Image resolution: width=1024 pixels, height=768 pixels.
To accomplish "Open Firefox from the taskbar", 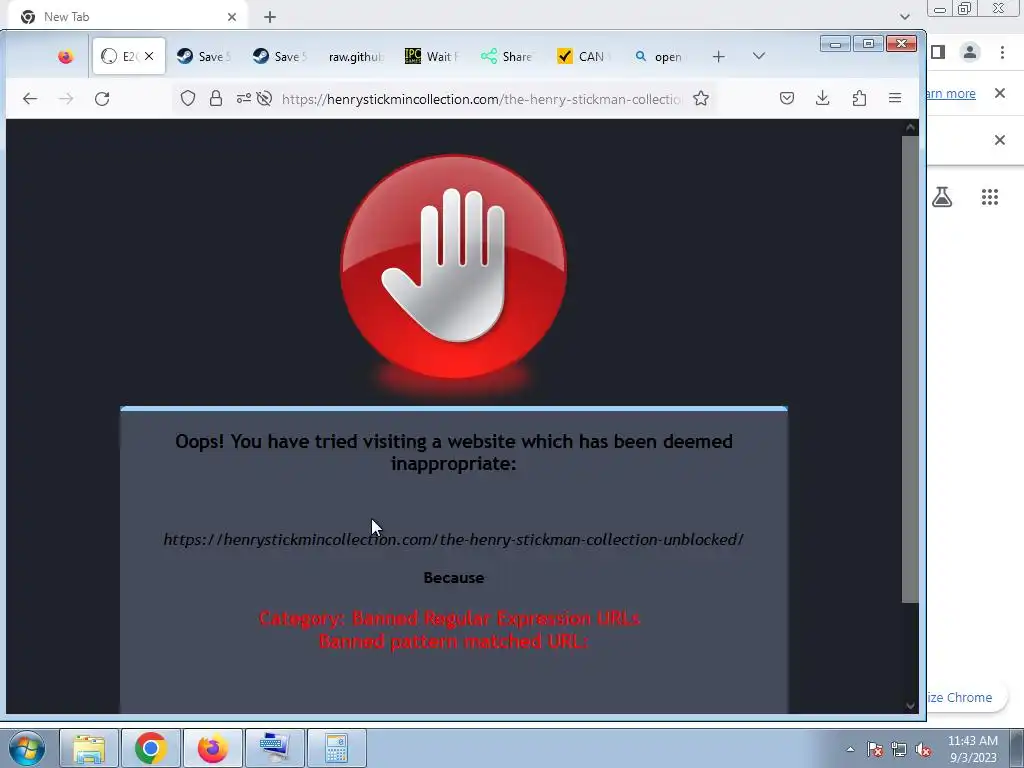I will pos(213,748).
